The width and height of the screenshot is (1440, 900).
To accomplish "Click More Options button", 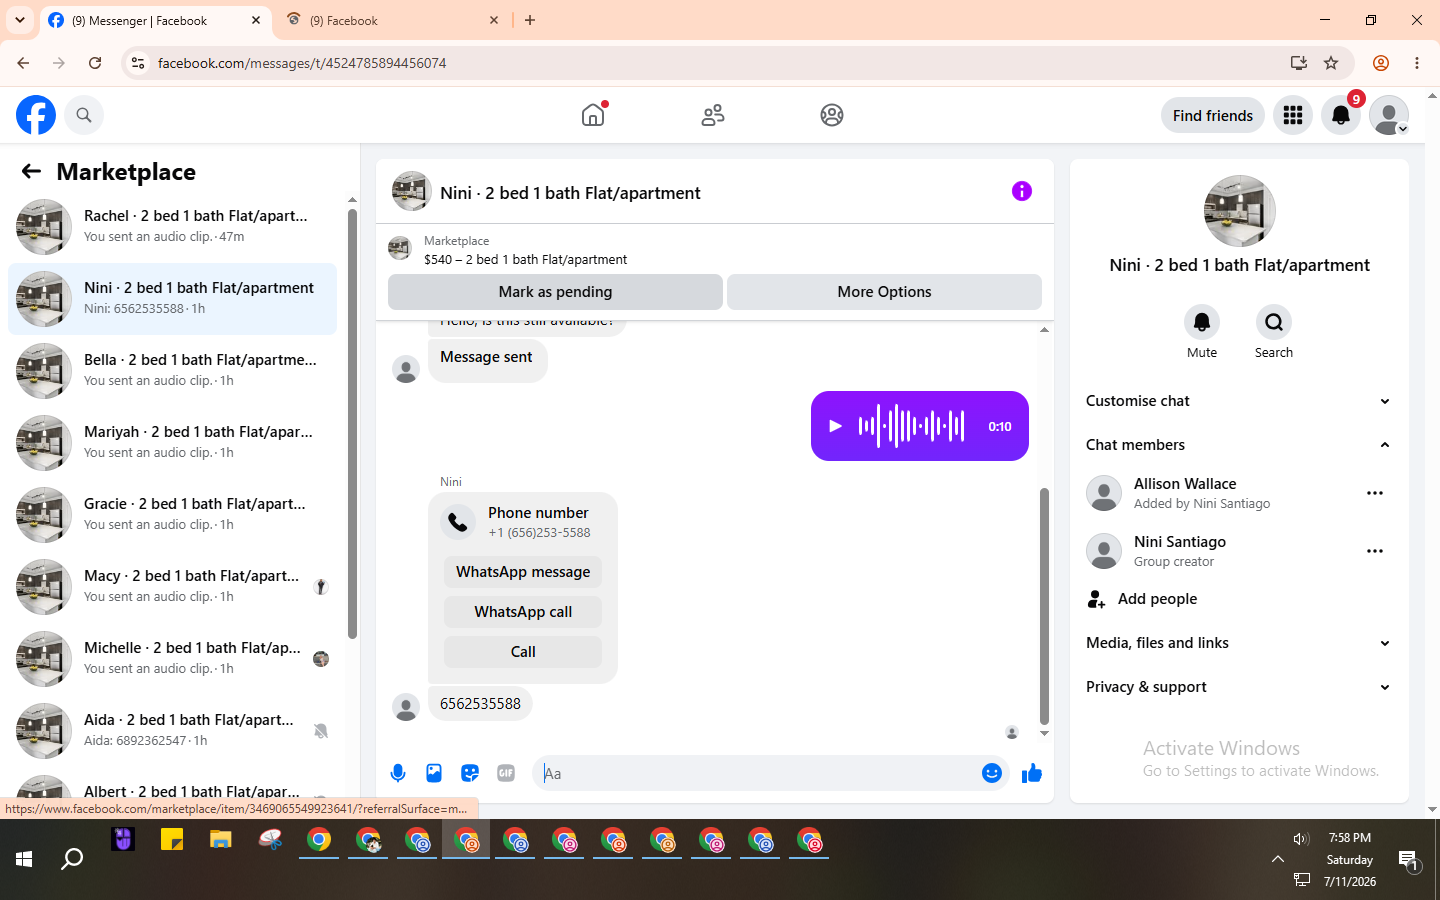I will pos(884,292).
